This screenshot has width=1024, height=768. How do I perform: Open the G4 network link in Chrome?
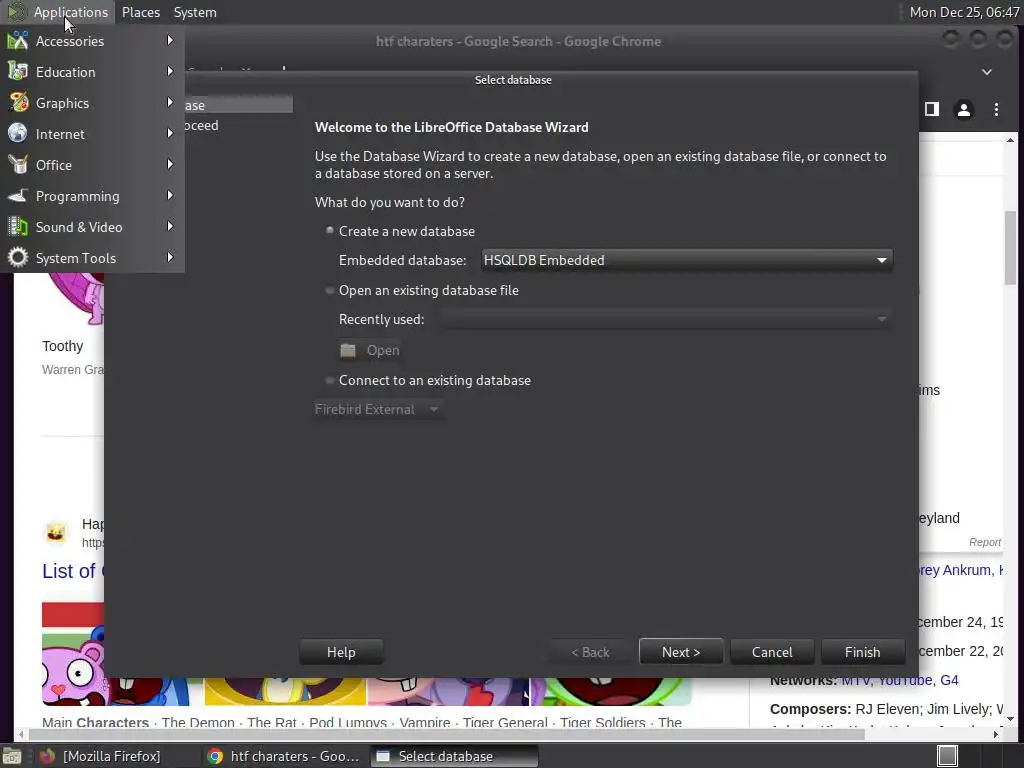point(949,680)
